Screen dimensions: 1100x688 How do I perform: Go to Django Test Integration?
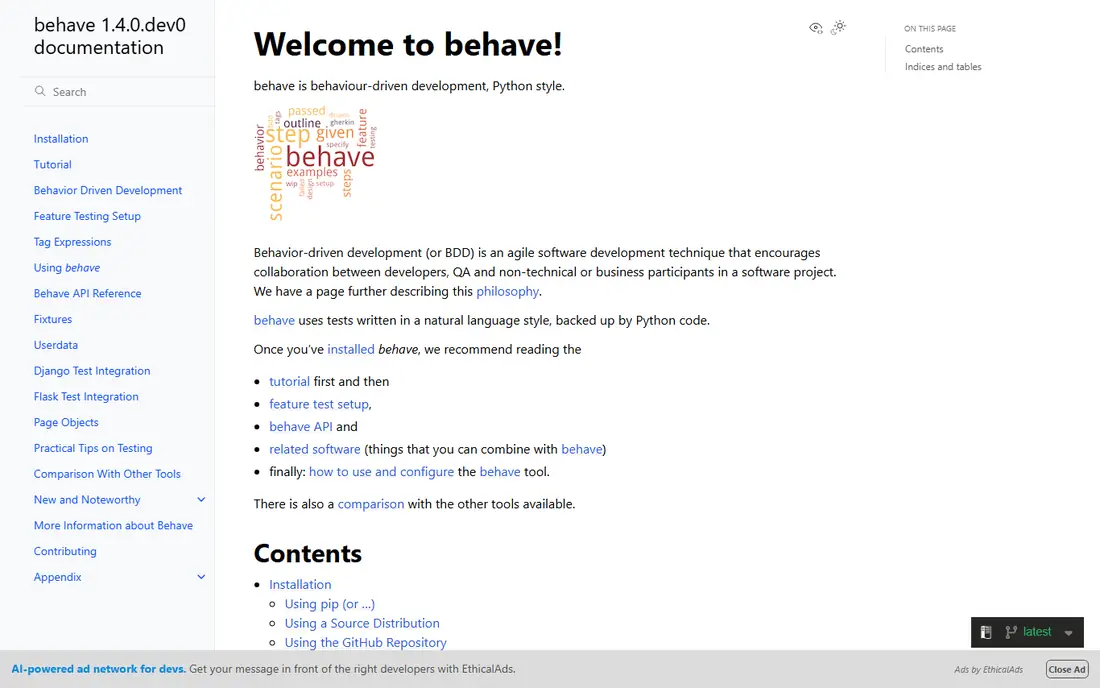tap(92, 371)
